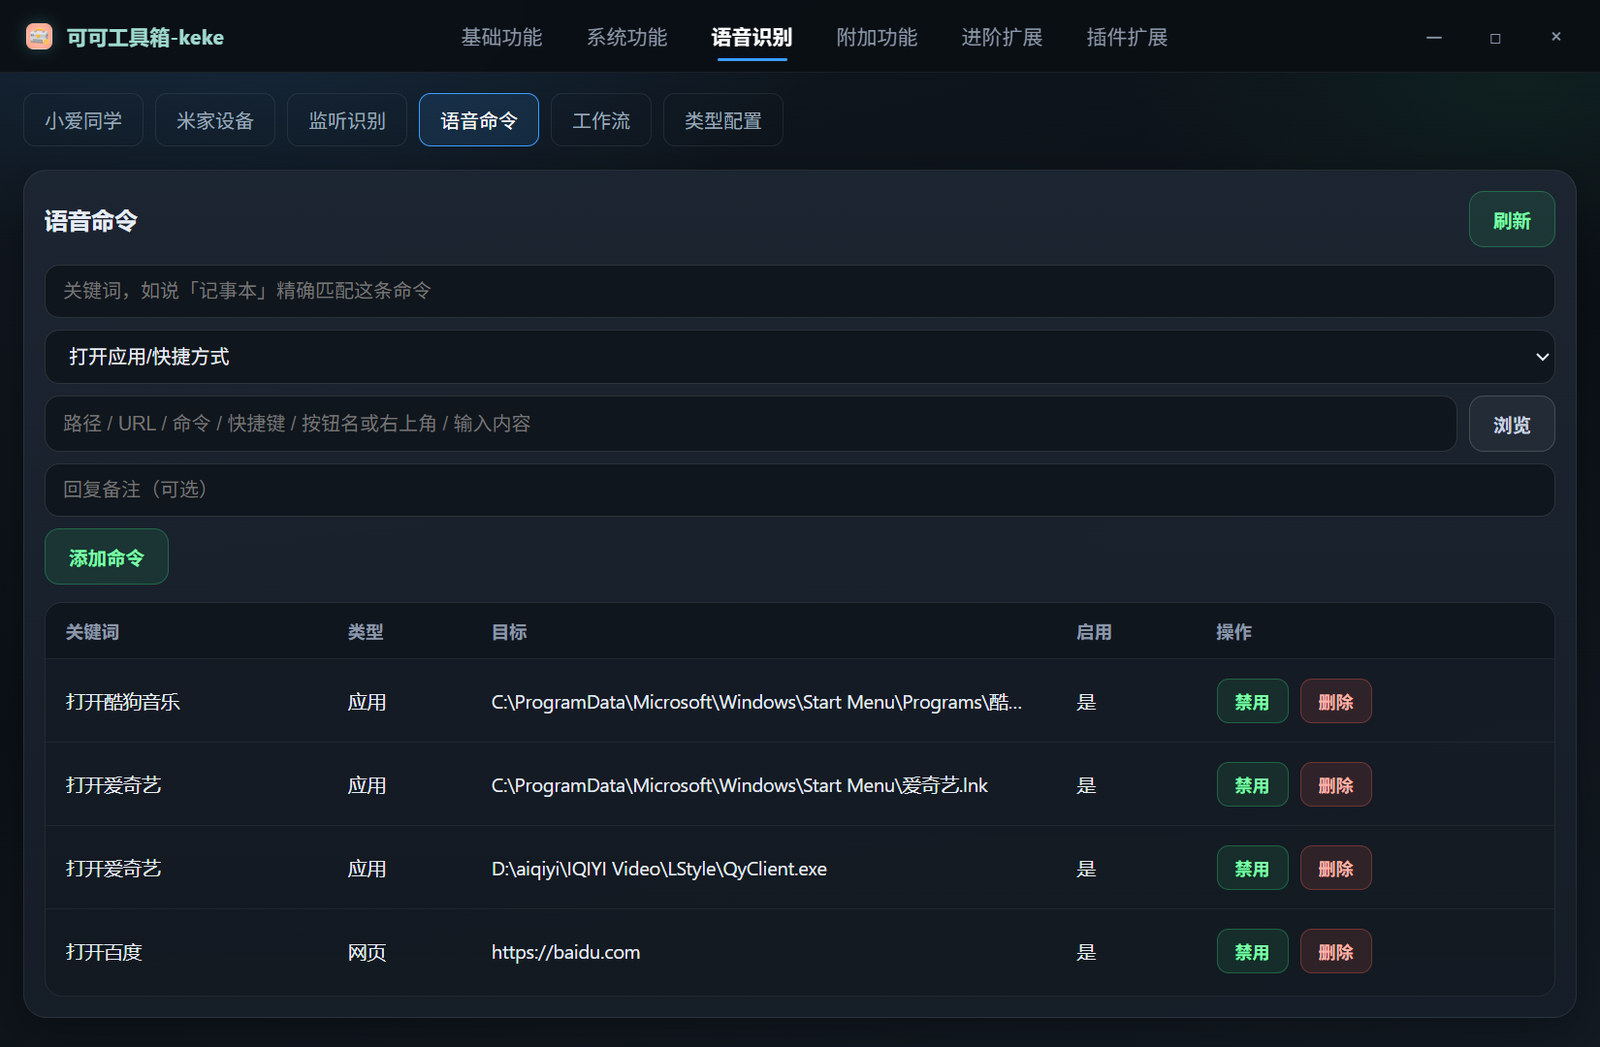Select the 监听识别 sub-tab
This screenshot has width=1600, height=1047.
click(347, 120)
